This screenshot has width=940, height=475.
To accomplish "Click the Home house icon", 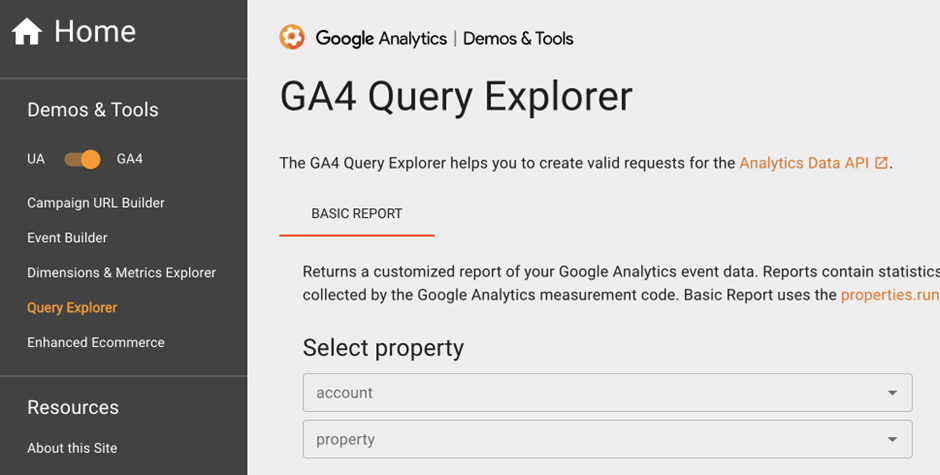I will point(27,32).
